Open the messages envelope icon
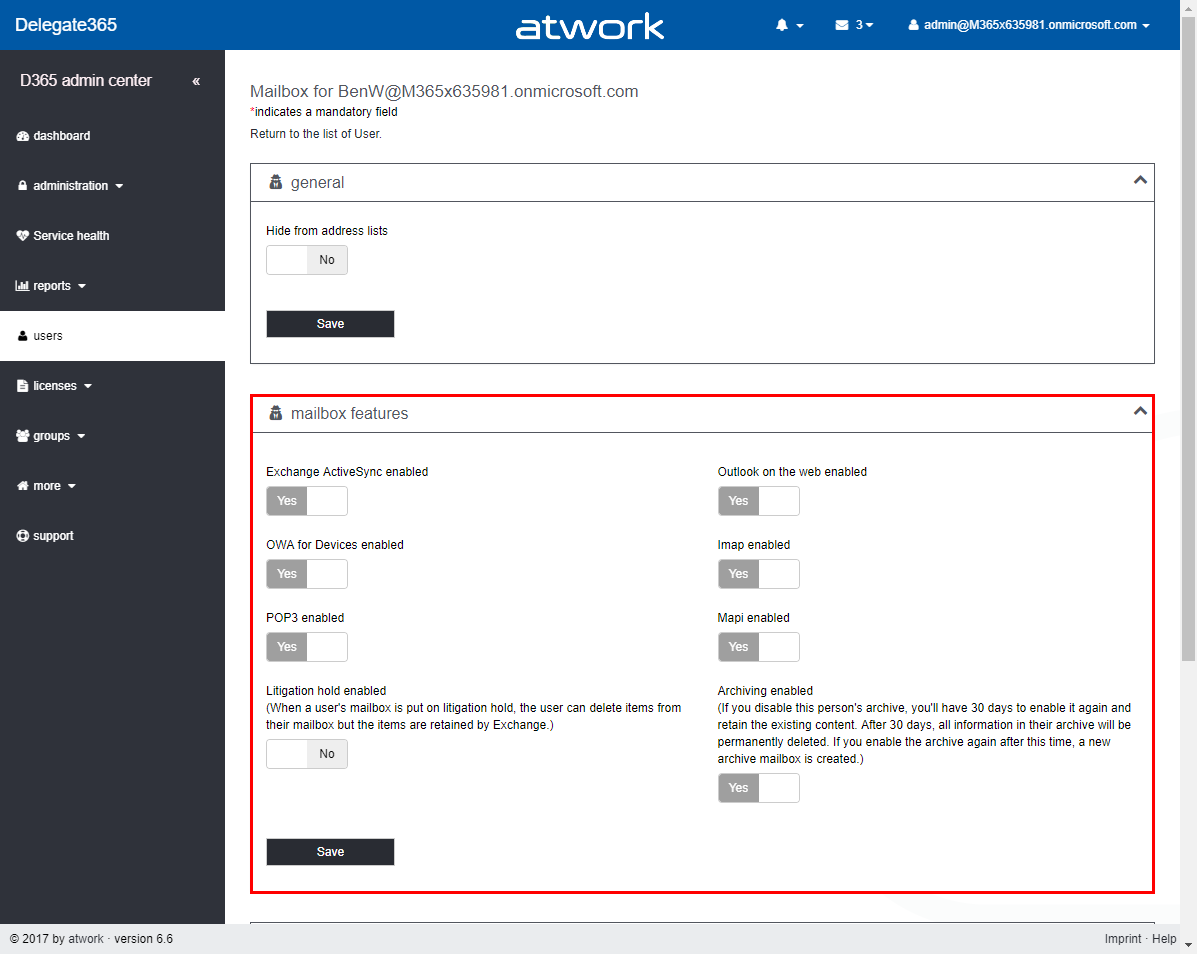Screen dimensions: 1197x954 [842, 25]
